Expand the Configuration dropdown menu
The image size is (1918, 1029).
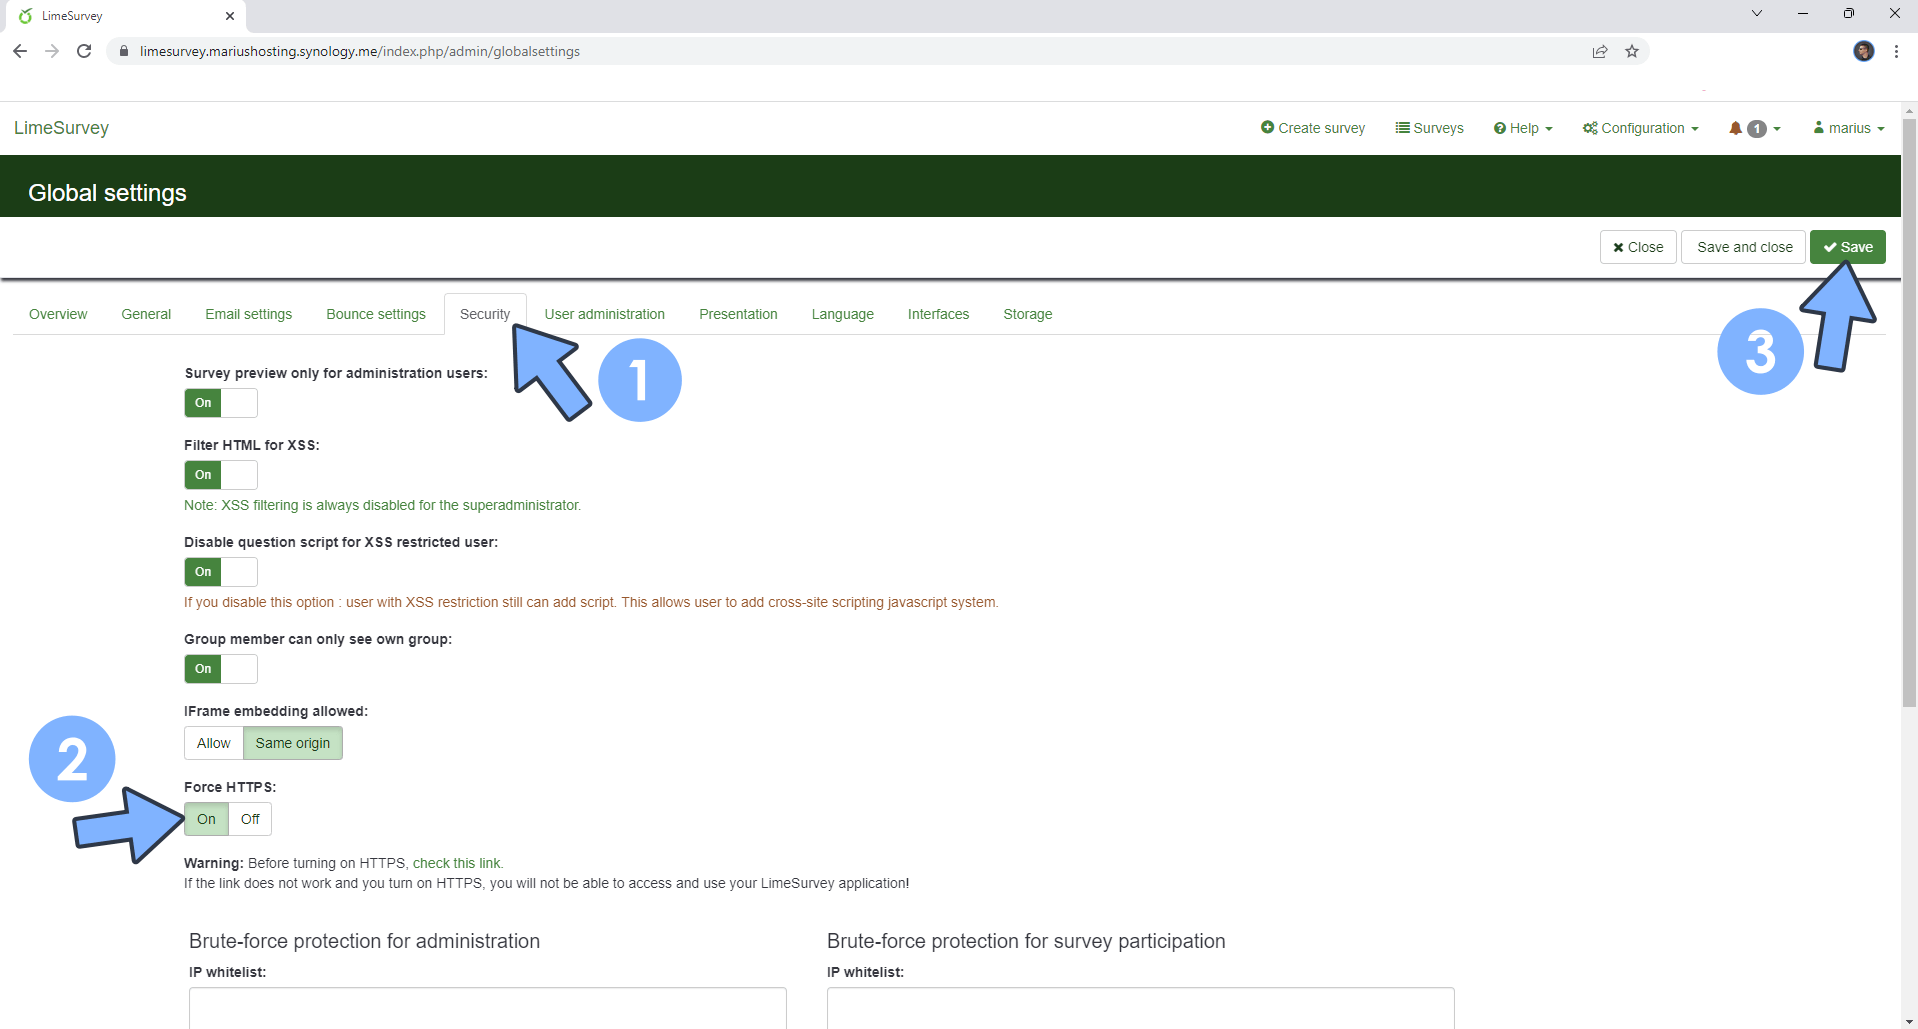(x=1641, y=128)
